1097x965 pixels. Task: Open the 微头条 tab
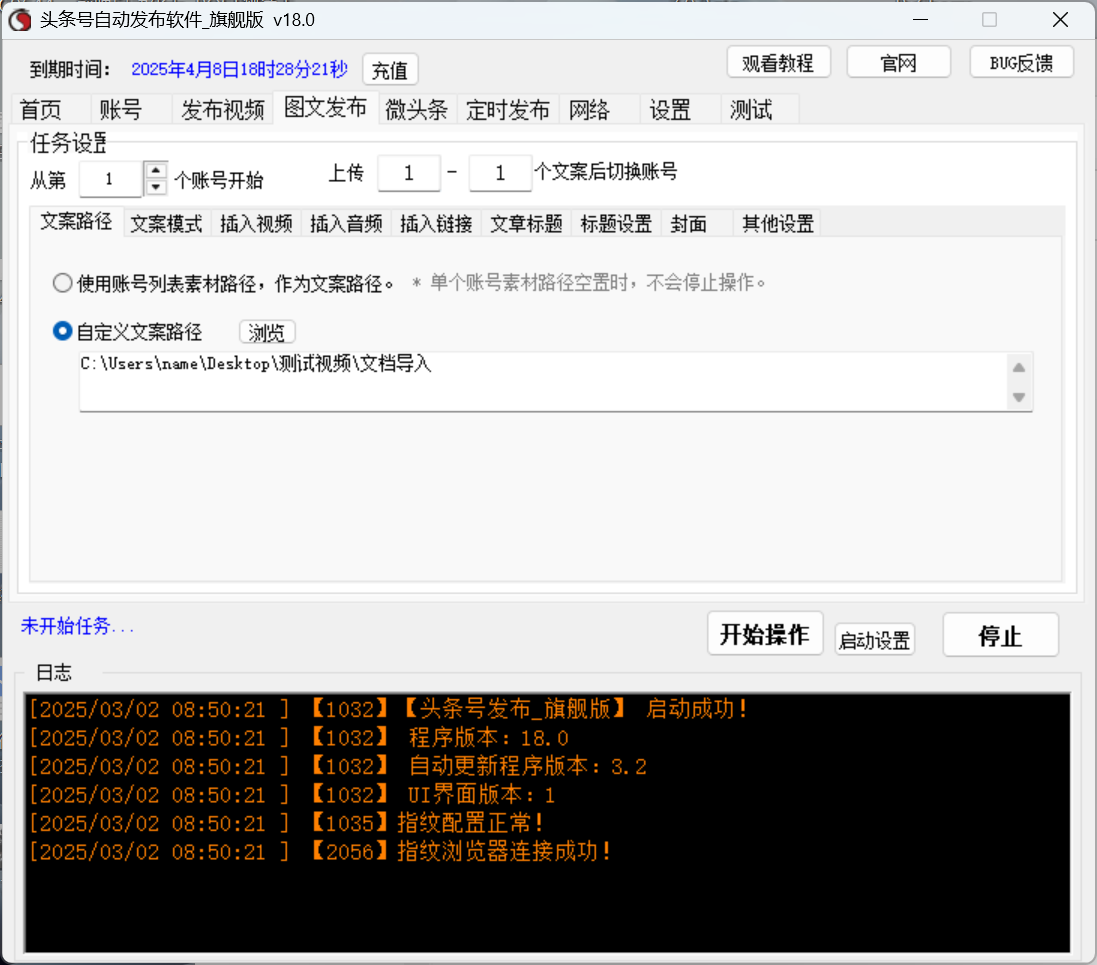click(417, 110)
